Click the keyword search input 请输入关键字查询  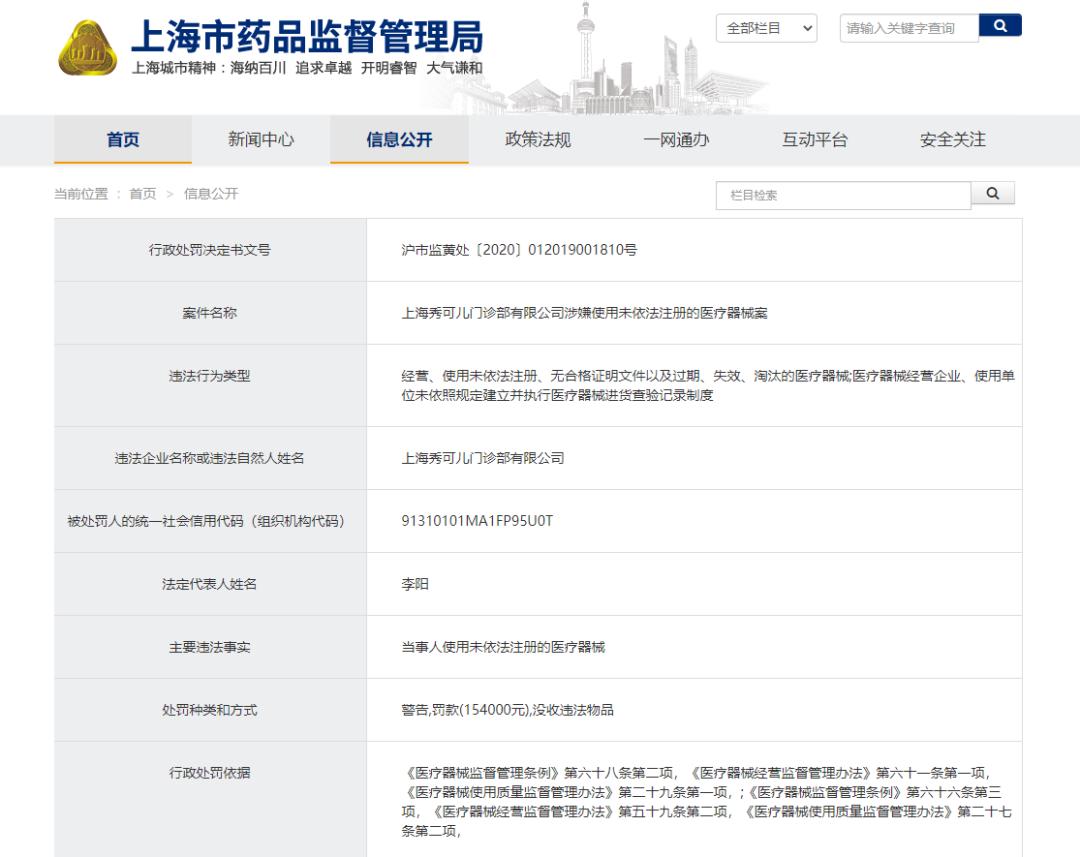click(x=905, y=27)
